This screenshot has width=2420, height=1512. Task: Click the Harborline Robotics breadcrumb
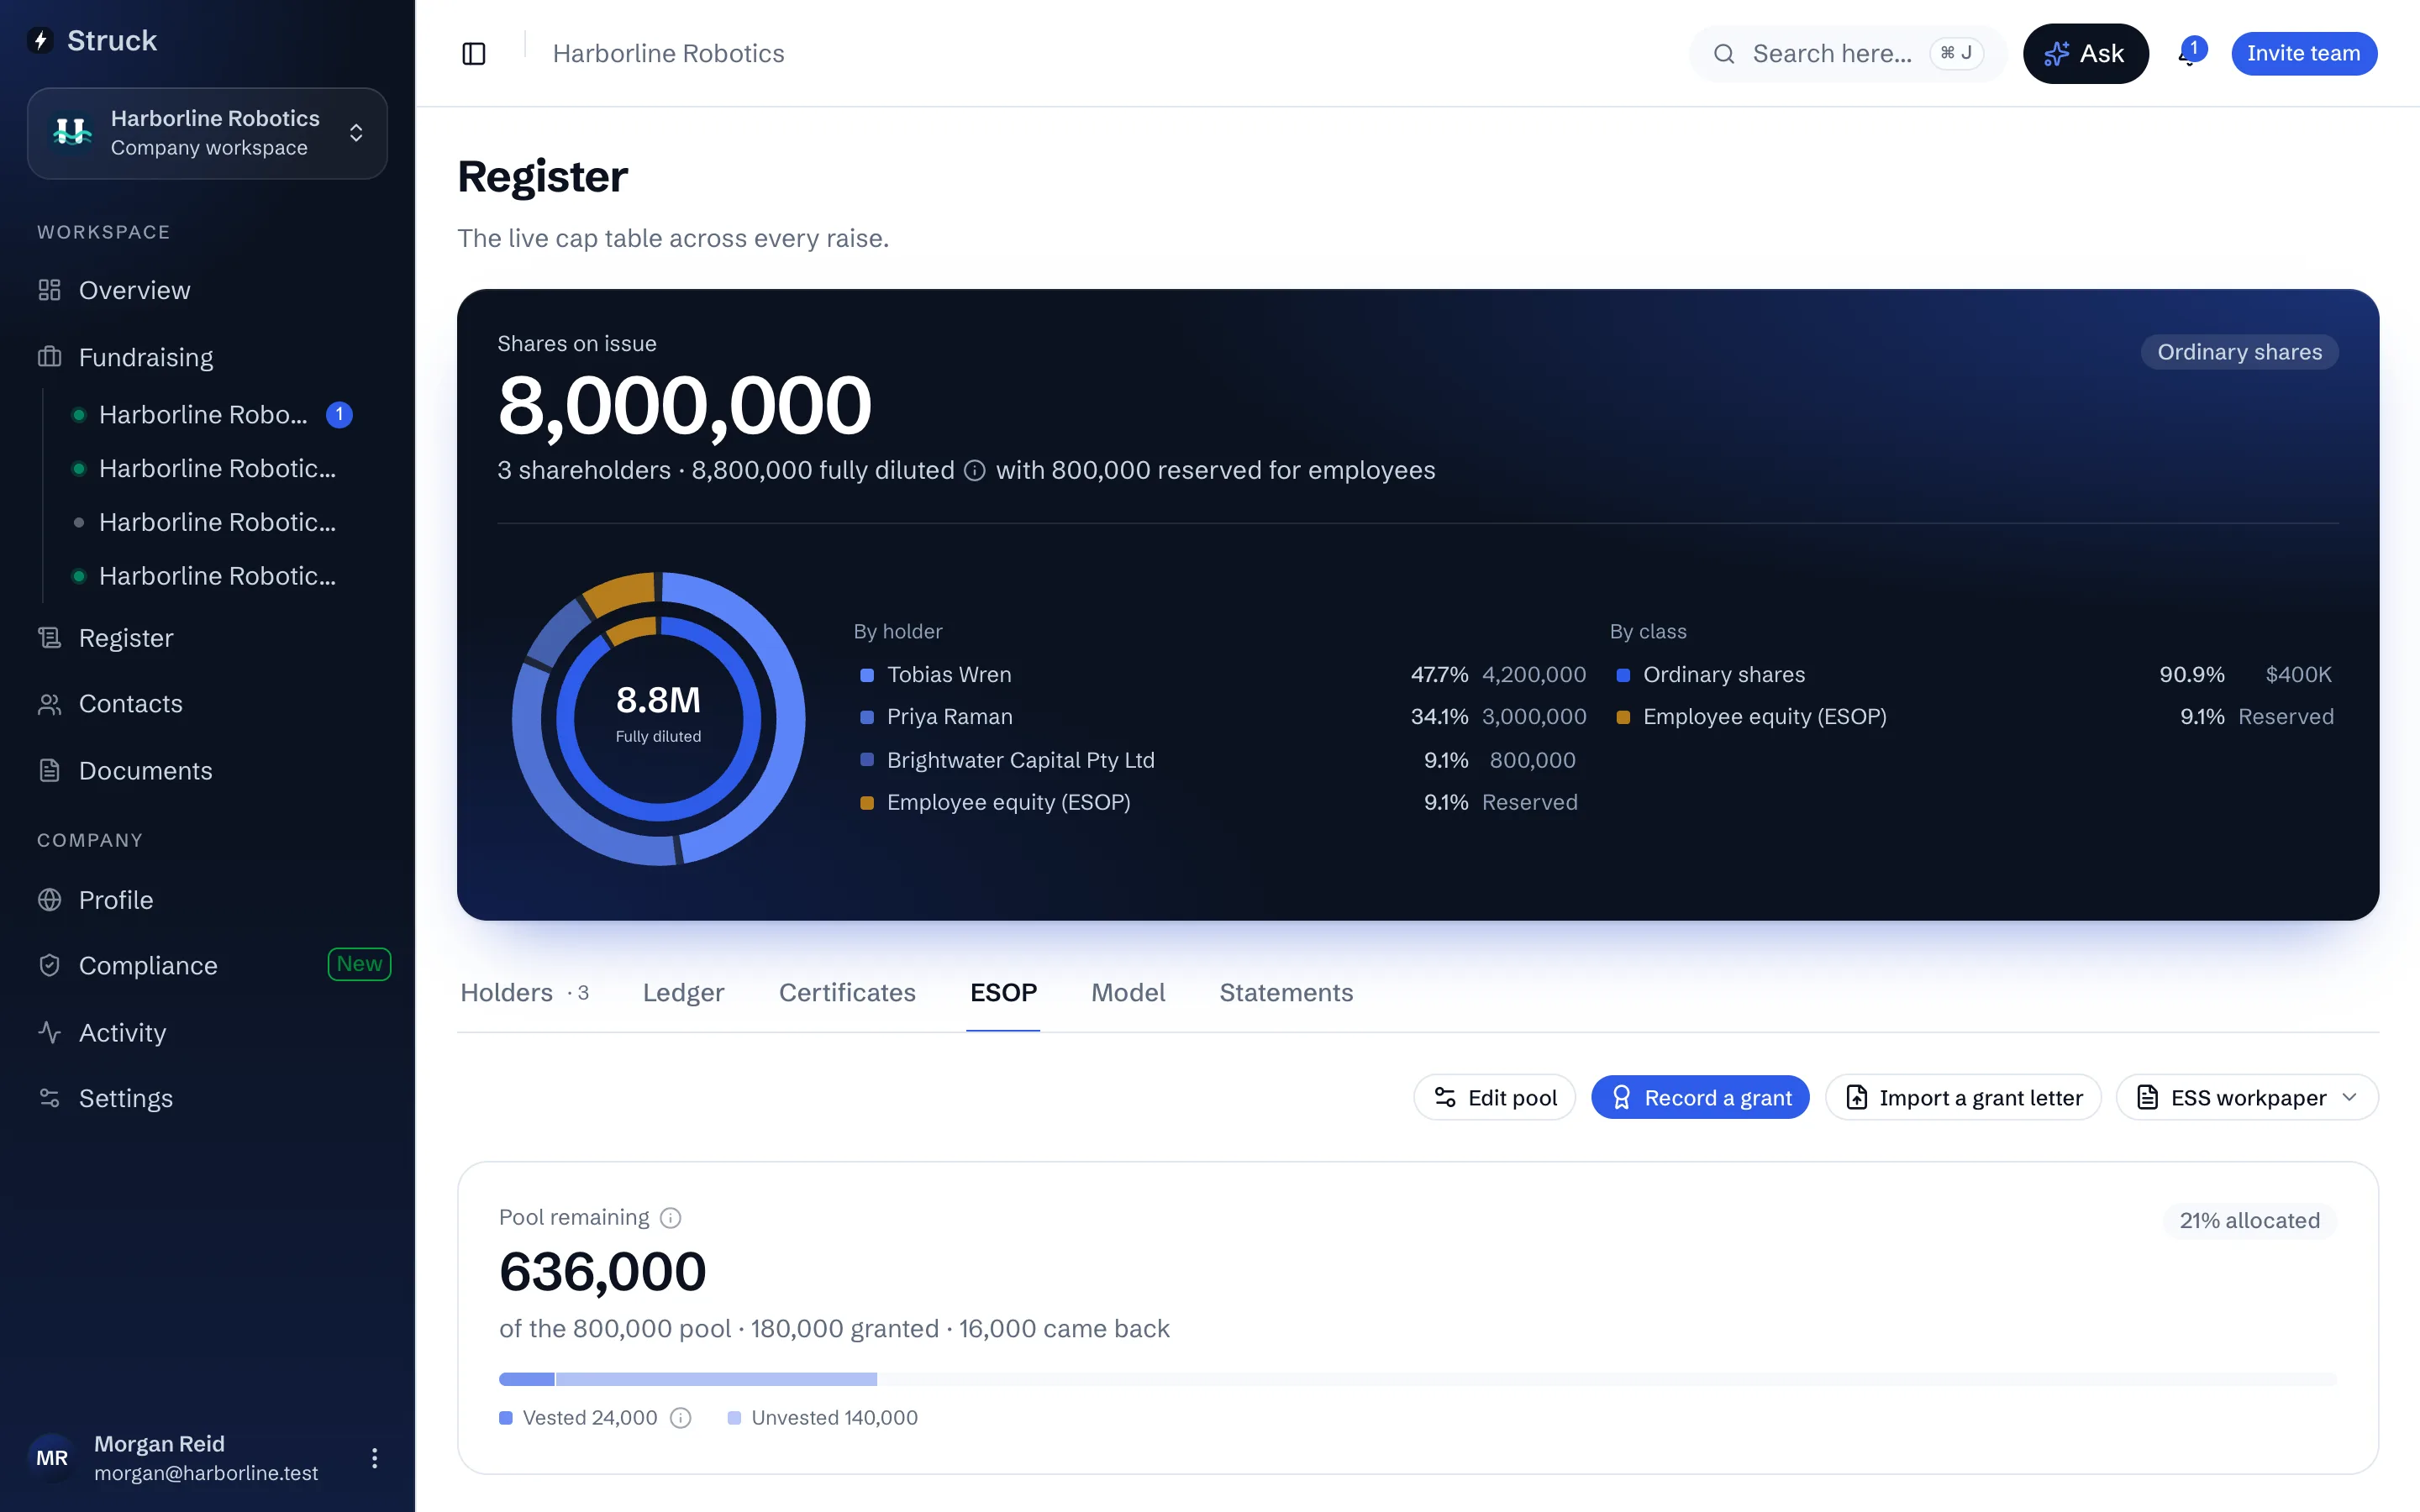668,54
